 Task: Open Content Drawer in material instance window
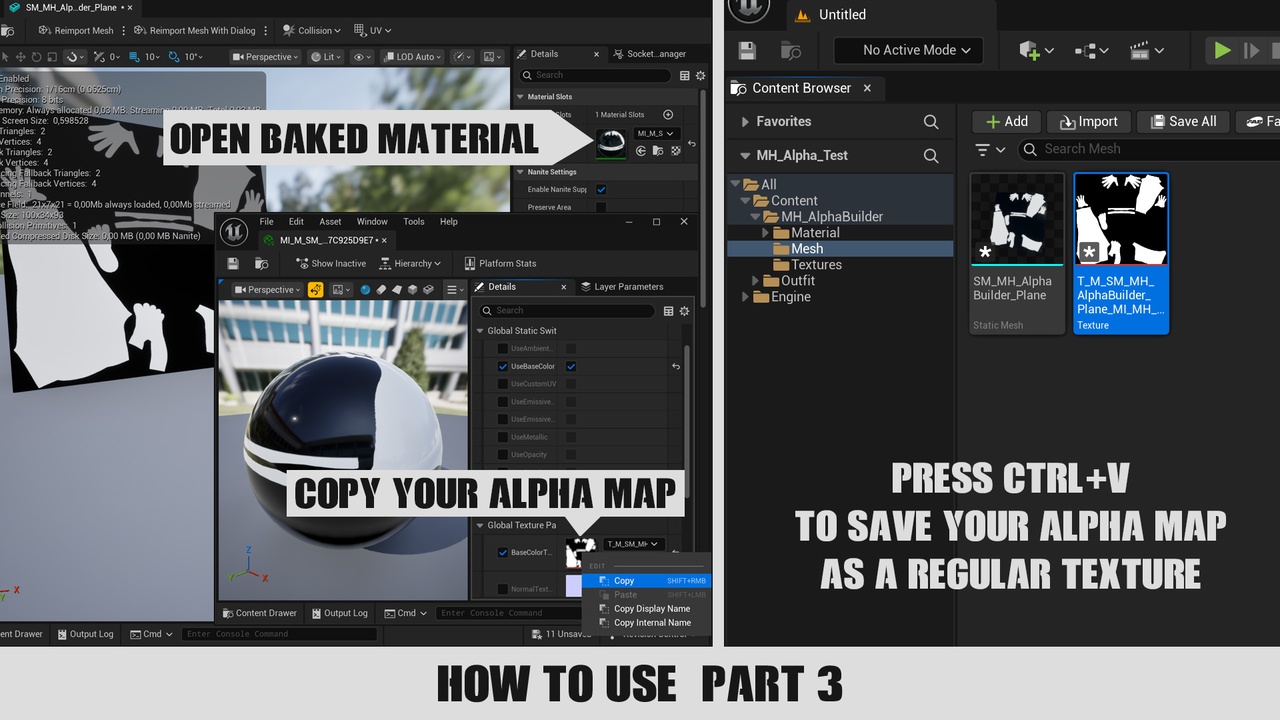pyautogui.click(x=260, y=613)
